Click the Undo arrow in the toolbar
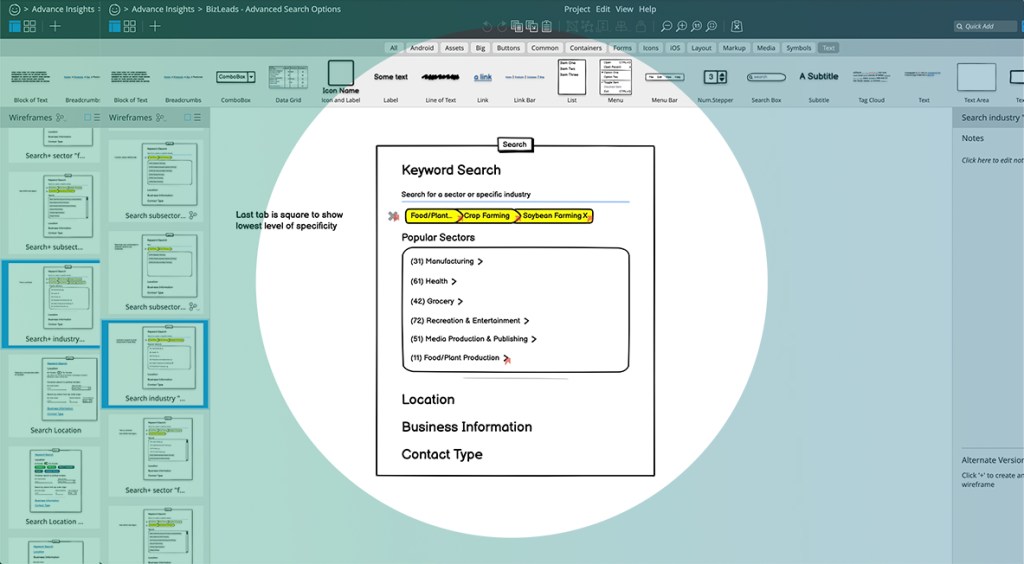Screen dimensions: 1024x564 click(486, 26)
